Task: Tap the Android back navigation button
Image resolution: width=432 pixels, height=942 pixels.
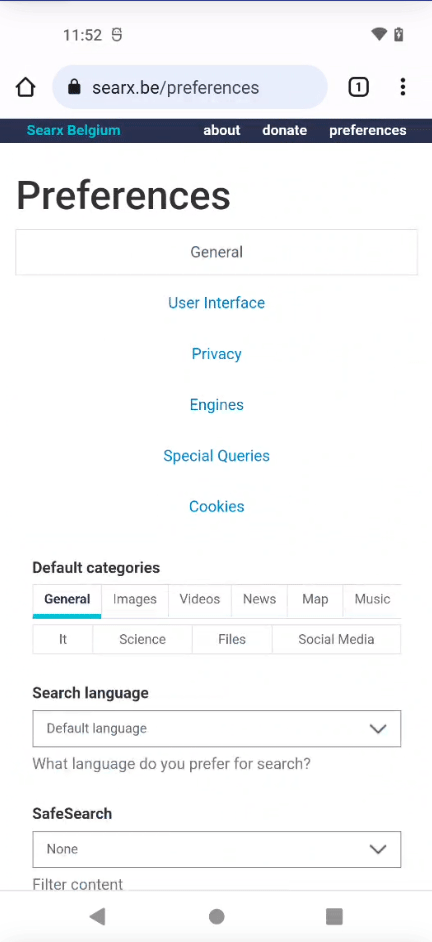Action: click(x=97, y=916)
